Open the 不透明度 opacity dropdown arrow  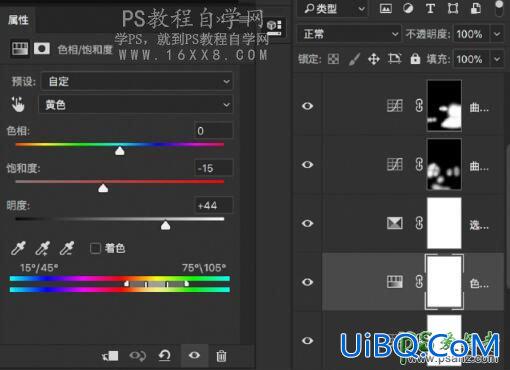click(x=497, y=34)
